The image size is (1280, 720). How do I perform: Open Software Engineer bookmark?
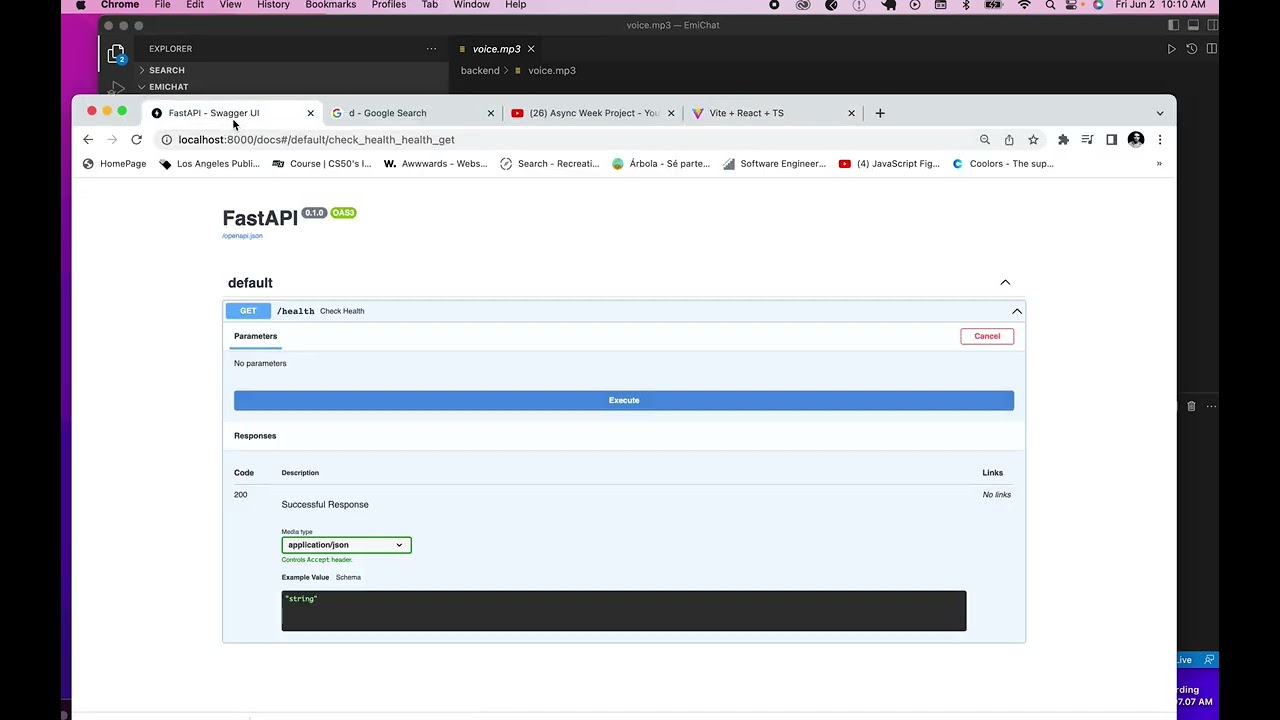point(774,164)
